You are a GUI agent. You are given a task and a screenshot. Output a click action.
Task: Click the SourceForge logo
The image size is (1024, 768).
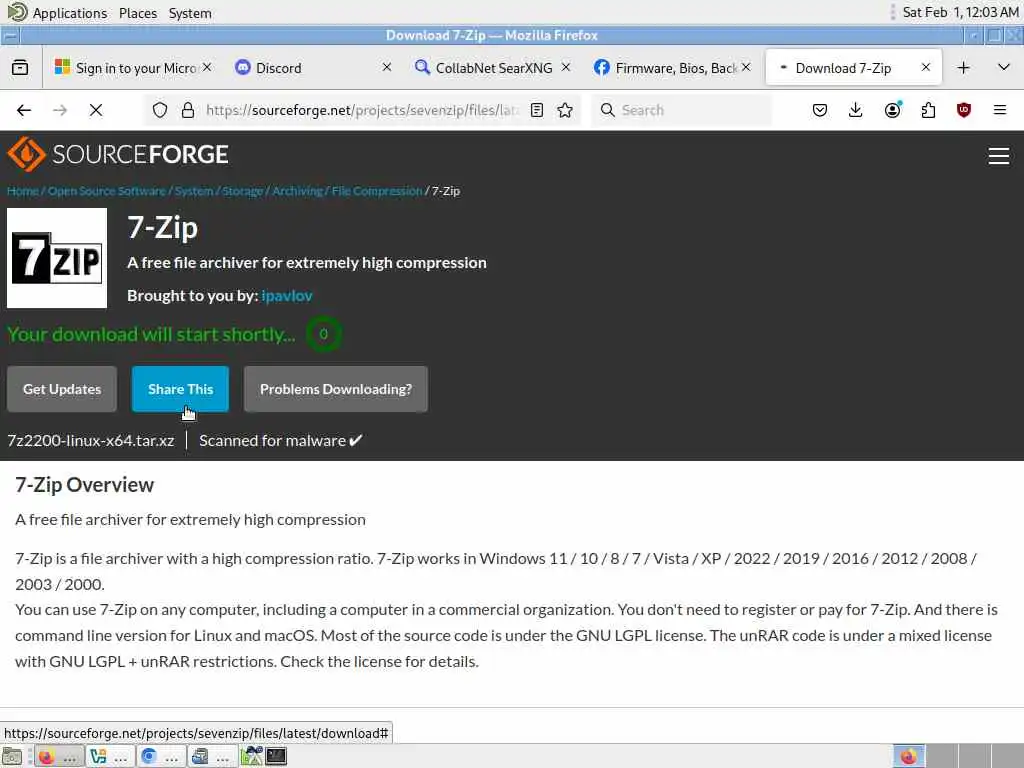(118, 154)
